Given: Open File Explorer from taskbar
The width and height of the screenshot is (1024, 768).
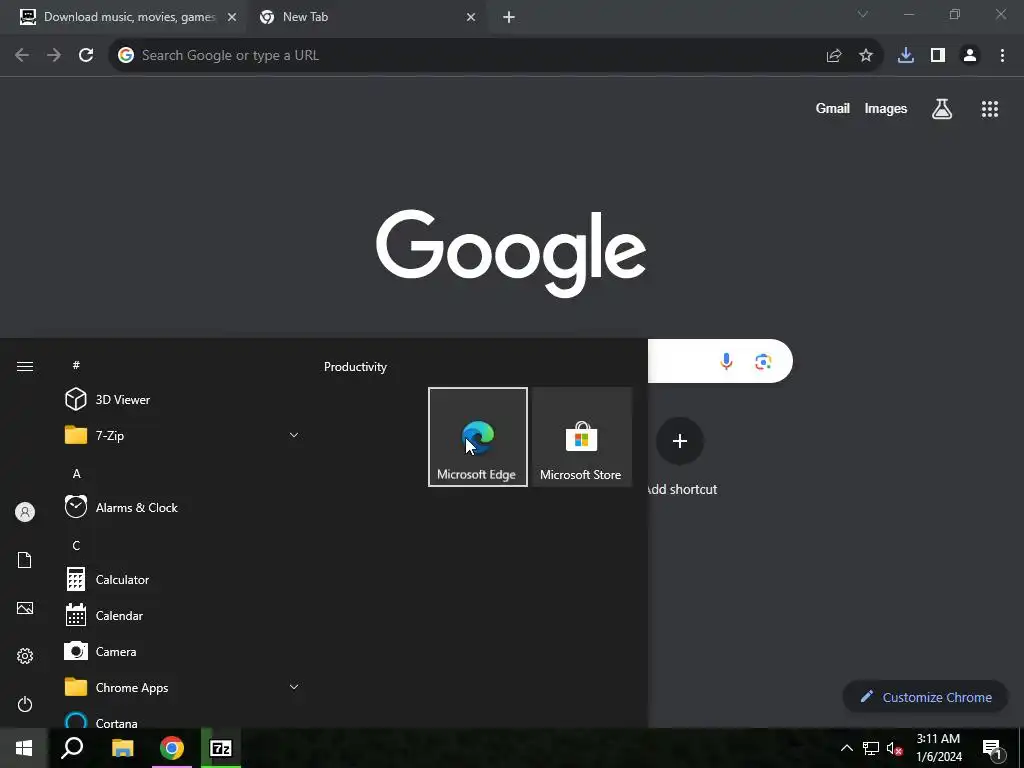Looking at the screenshot, I should point(122,748).
